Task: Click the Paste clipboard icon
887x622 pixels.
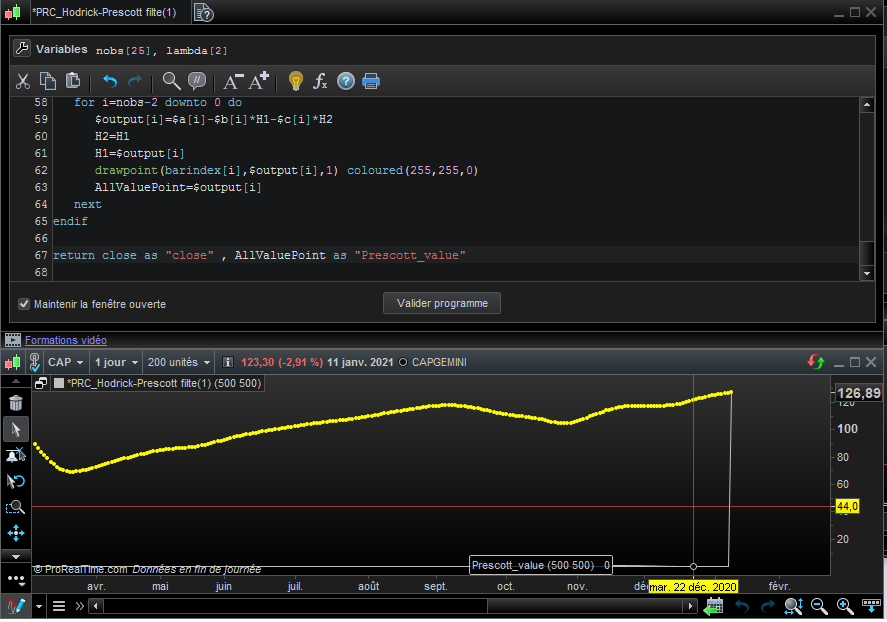Action: pyautogui.click(x=73, y=81)
